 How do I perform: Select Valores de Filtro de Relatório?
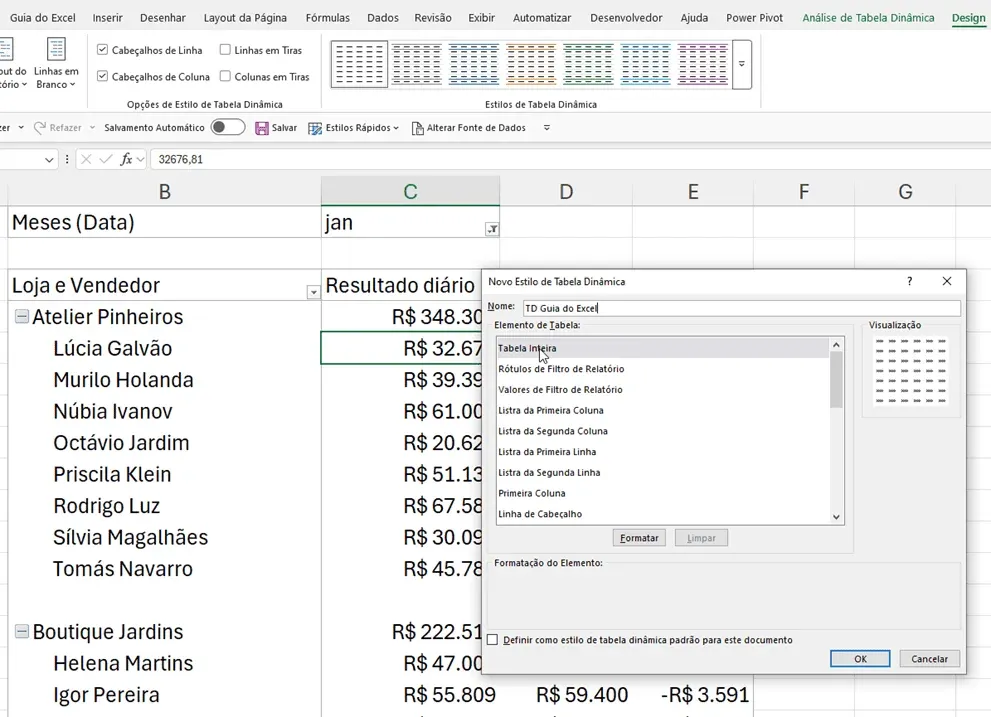[x=662, y=389]
